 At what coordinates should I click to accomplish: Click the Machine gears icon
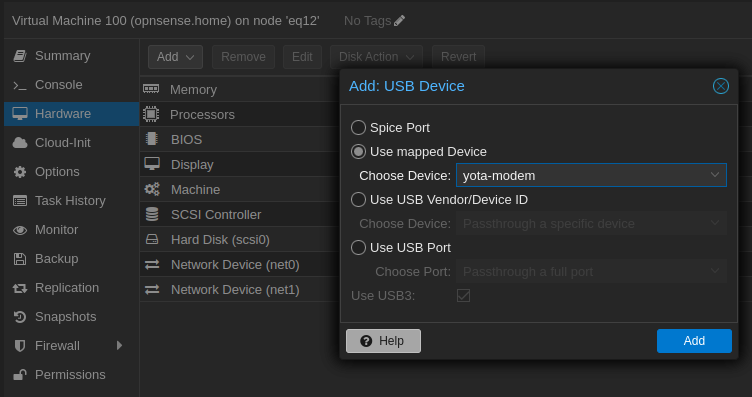tap(152, 189)
